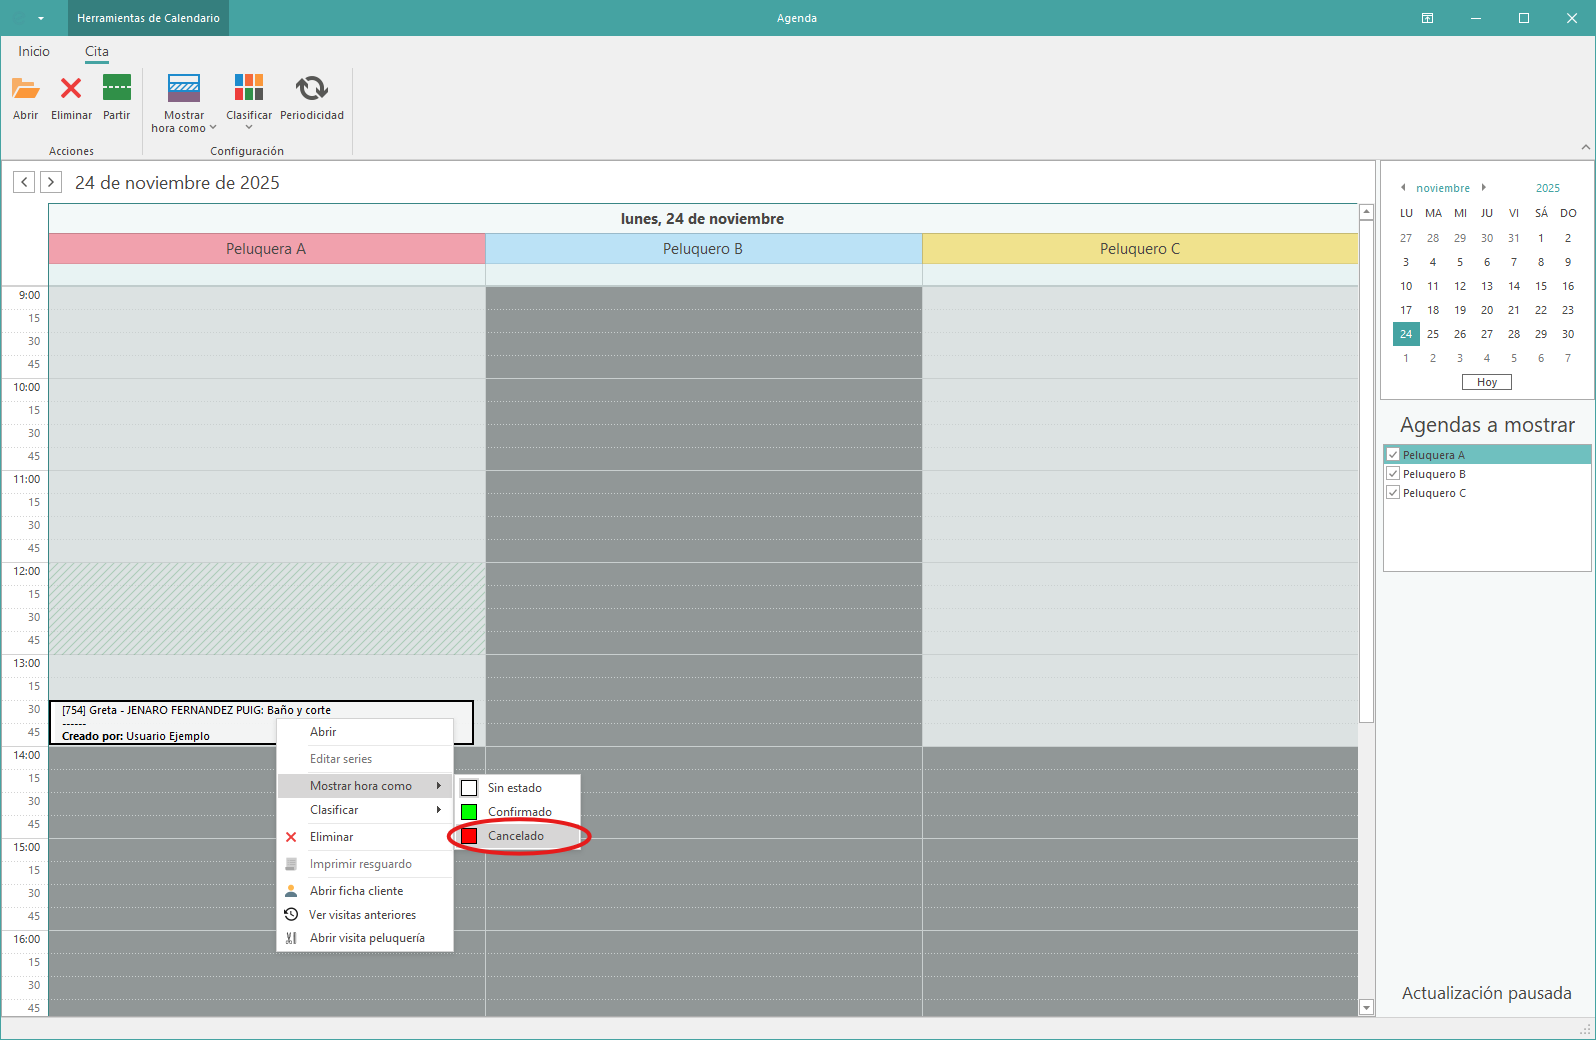Image resolution: width=1596 pixels, height=1040 pixels.
Task: Toggle Peluquero C agenda checkbox
Action: pyautogui.click(x=1393, y=493)
